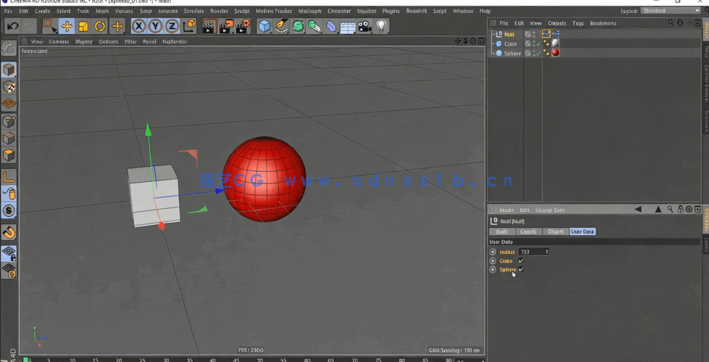709x362 pixels.
Task: Switch to Model mode
Action: tap(9, 70)
